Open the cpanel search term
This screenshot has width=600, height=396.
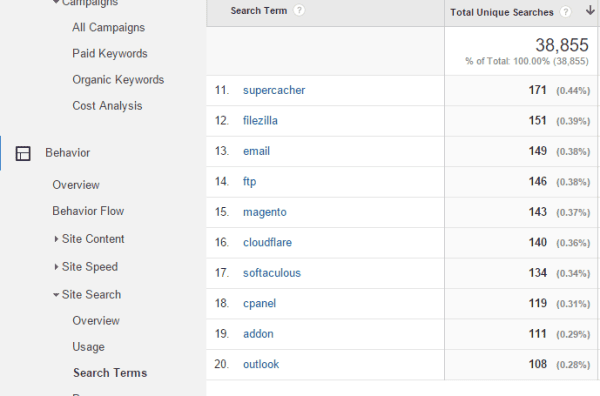coord(259,303)
